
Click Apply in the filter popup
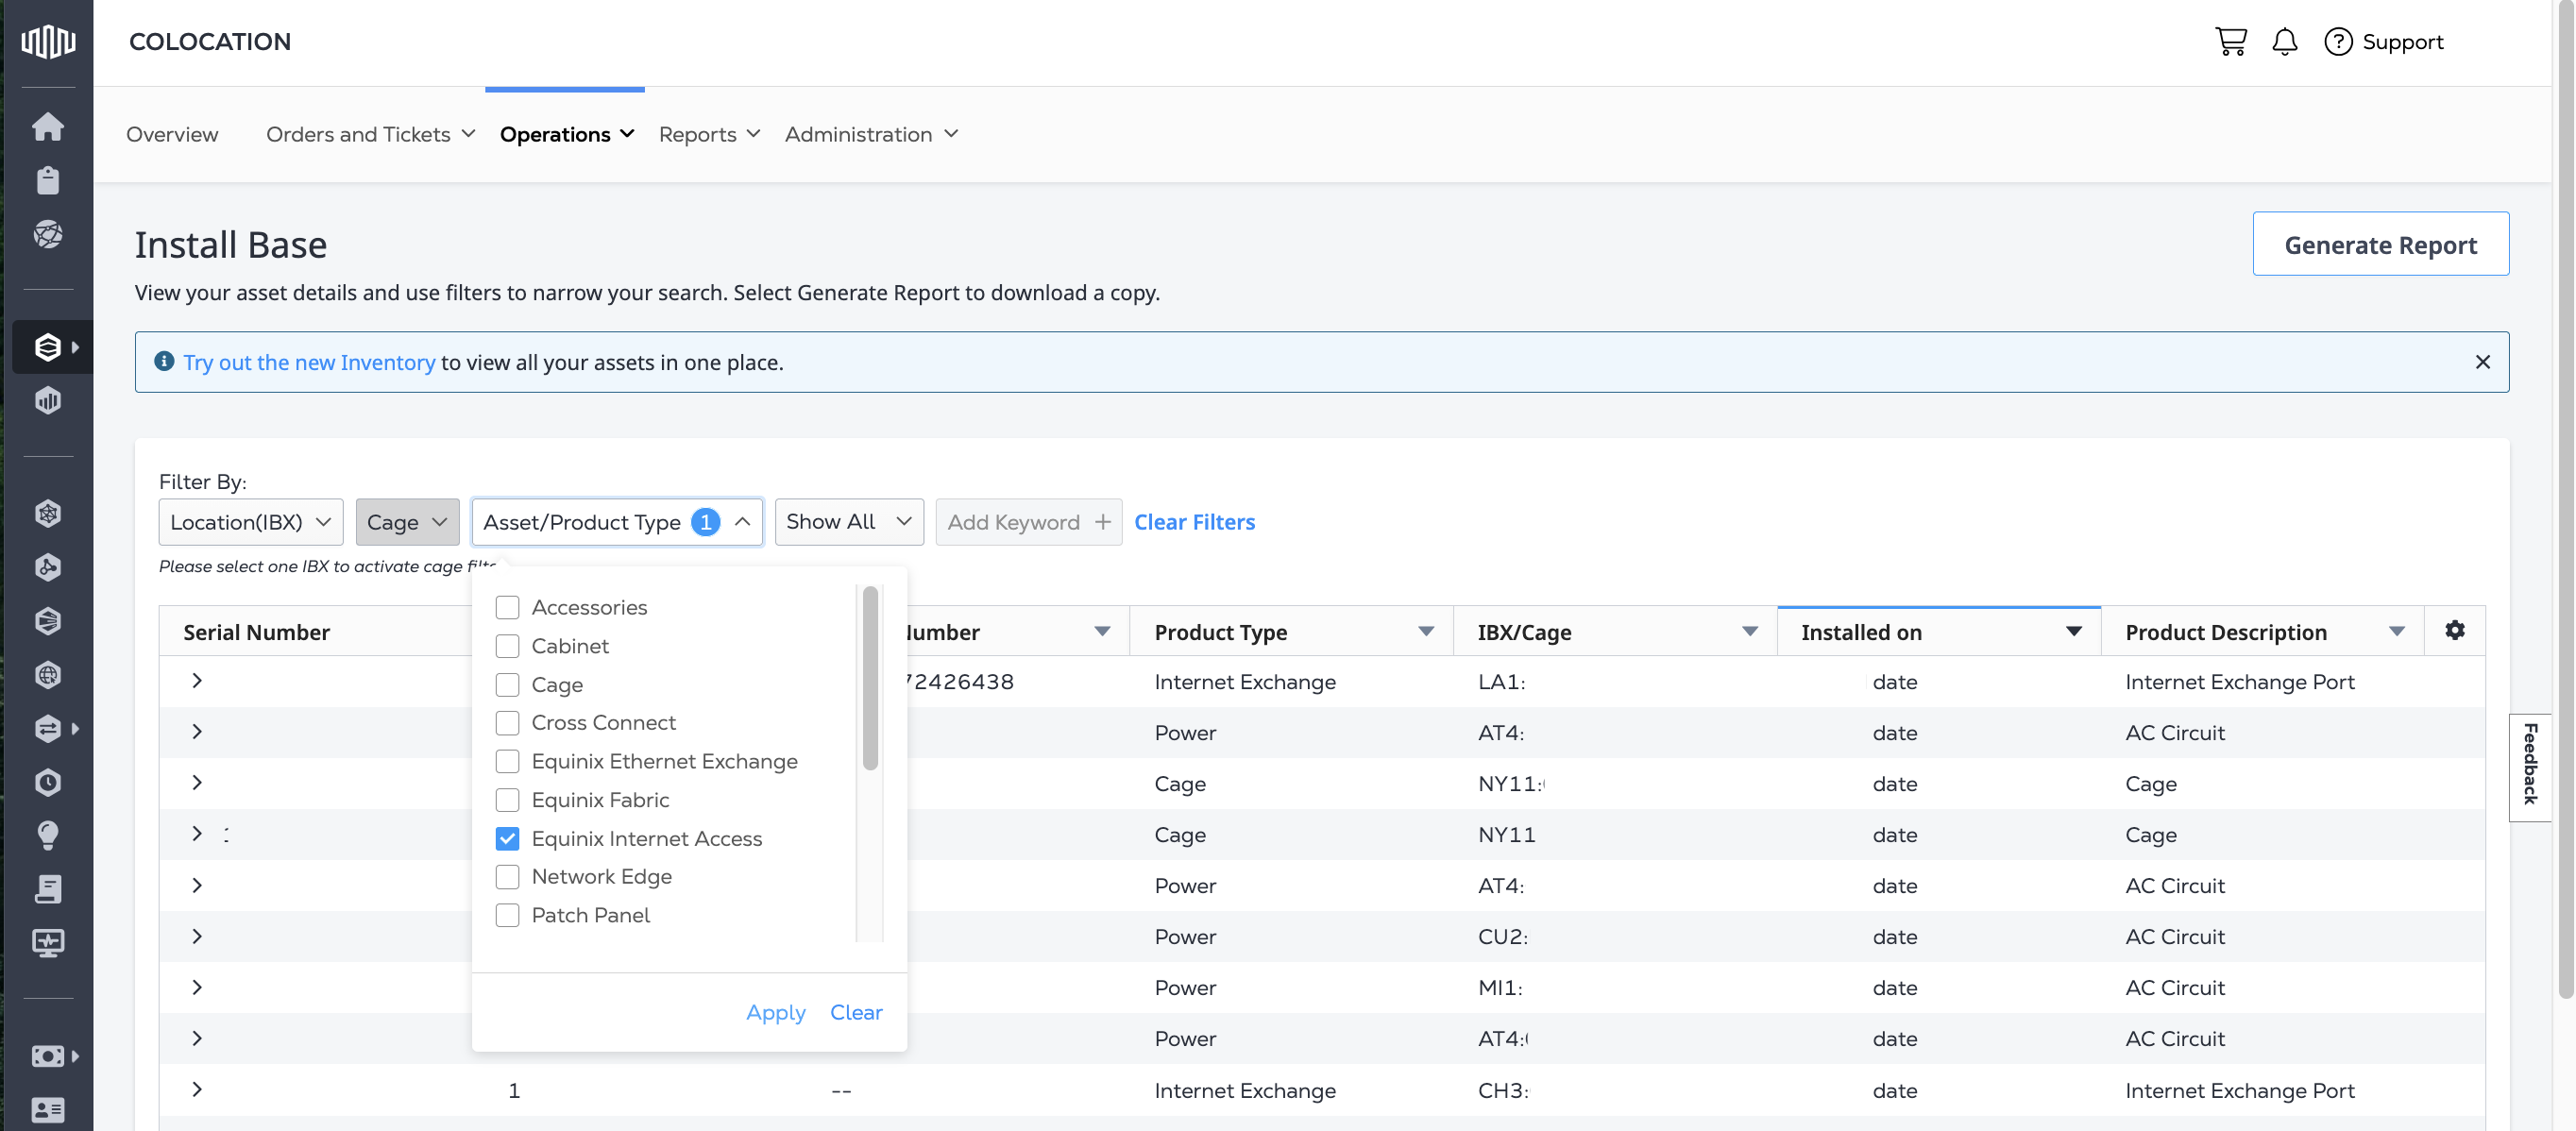[x=775, y=1012]
